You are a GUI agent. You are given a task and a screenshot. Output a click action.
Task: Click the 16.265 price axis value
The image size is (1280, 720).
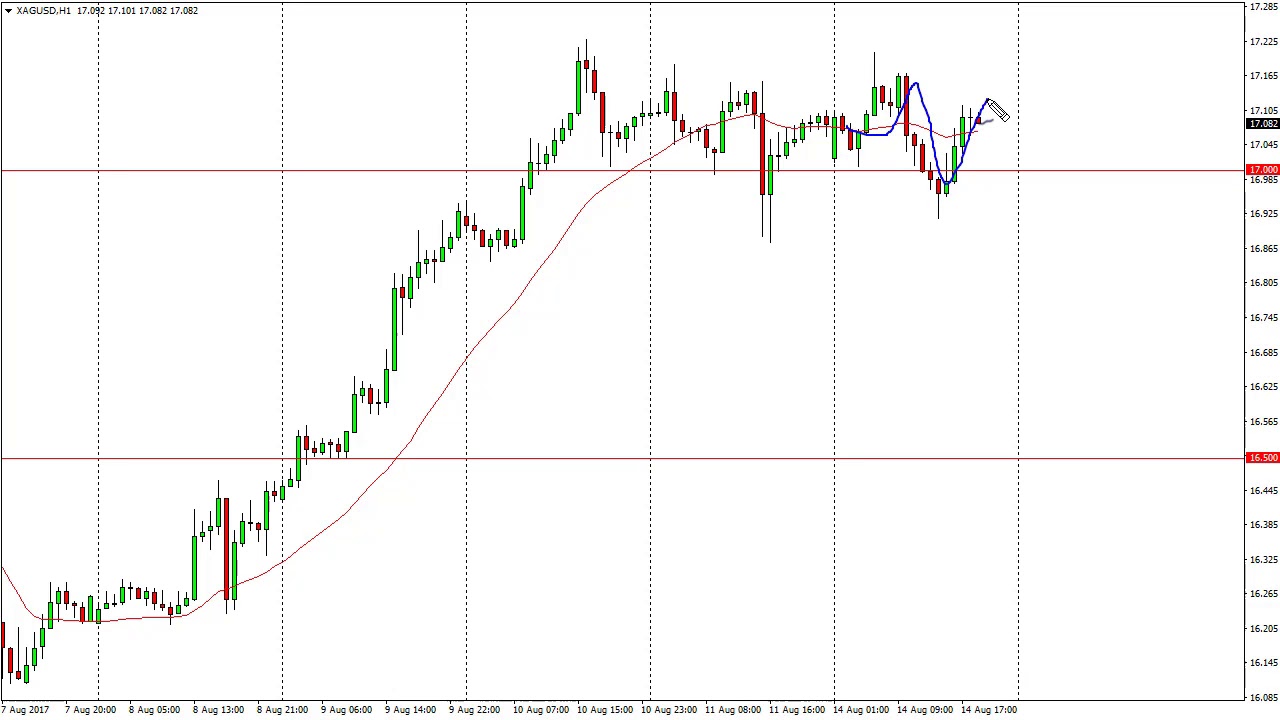(1263, 594)
